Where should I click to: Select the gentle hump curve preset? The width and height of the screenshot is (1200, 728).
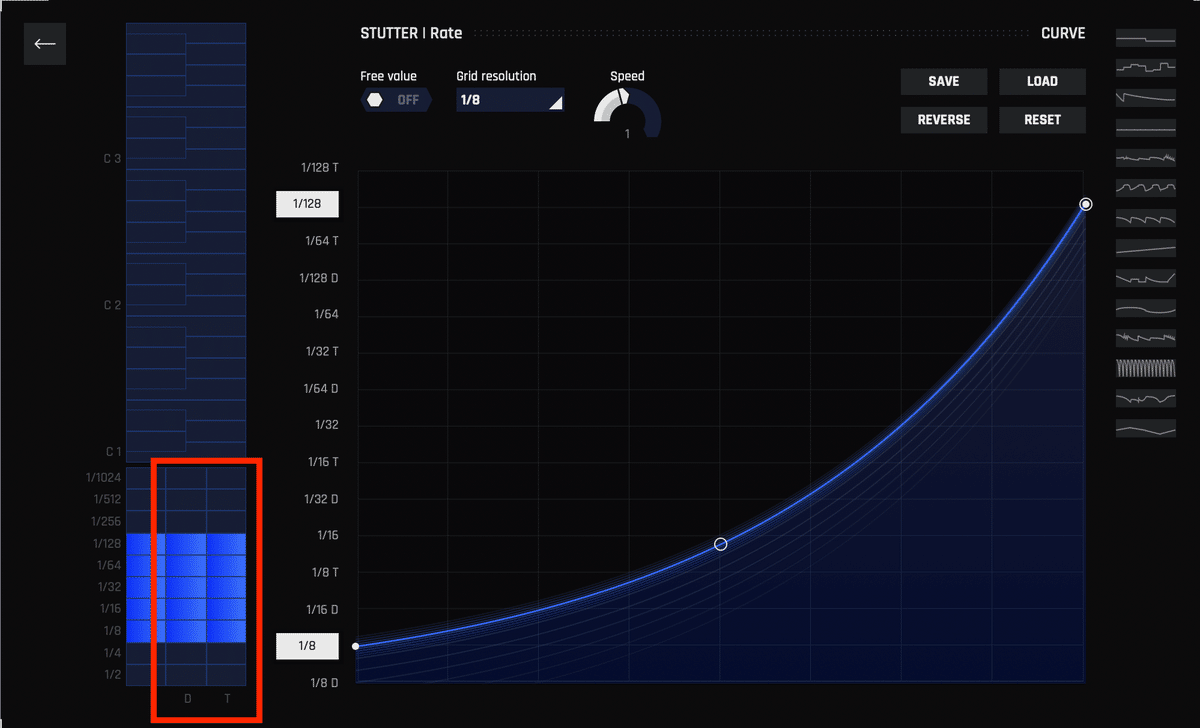[1146, 308]
